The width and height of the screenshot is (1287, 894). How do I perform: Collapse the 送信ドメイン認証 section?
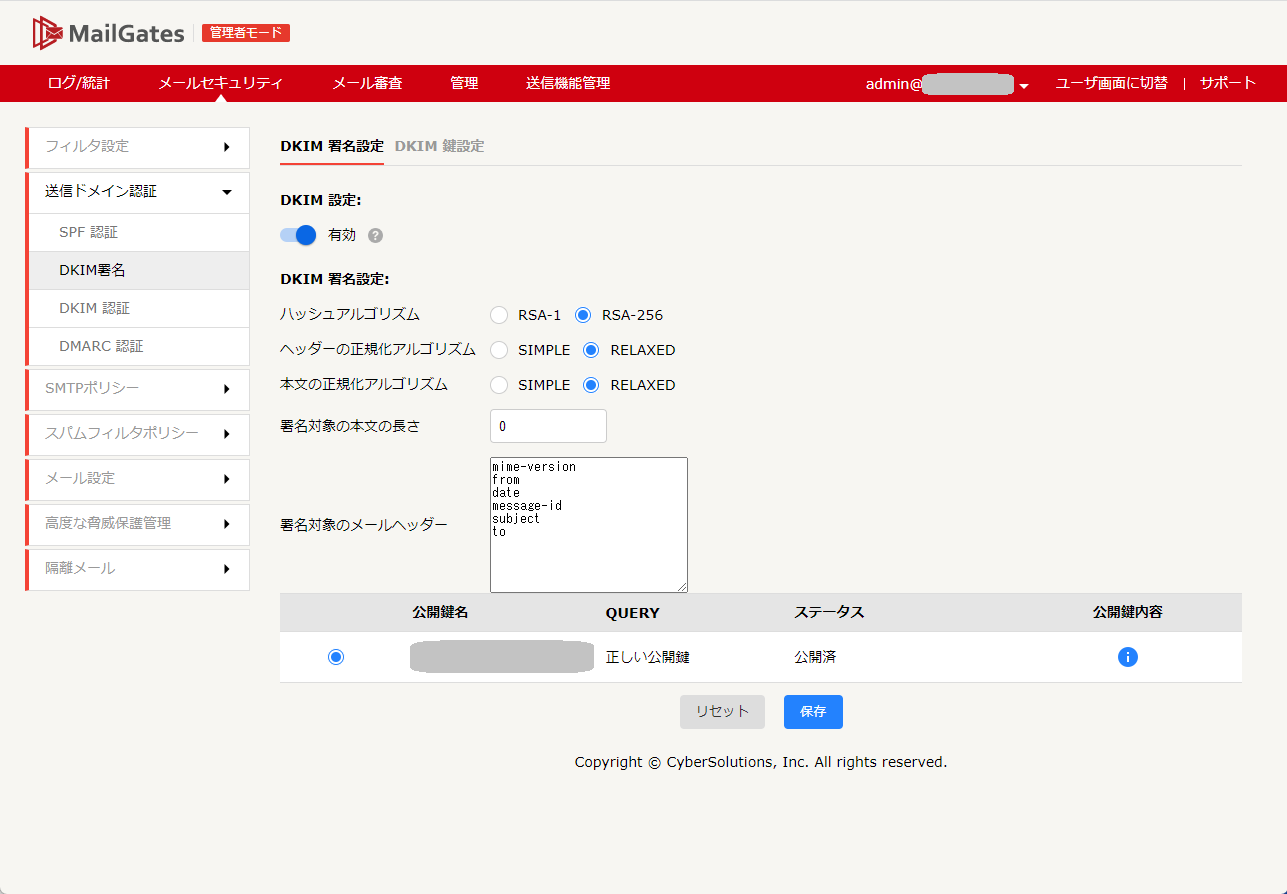click(x=138, y=192)
